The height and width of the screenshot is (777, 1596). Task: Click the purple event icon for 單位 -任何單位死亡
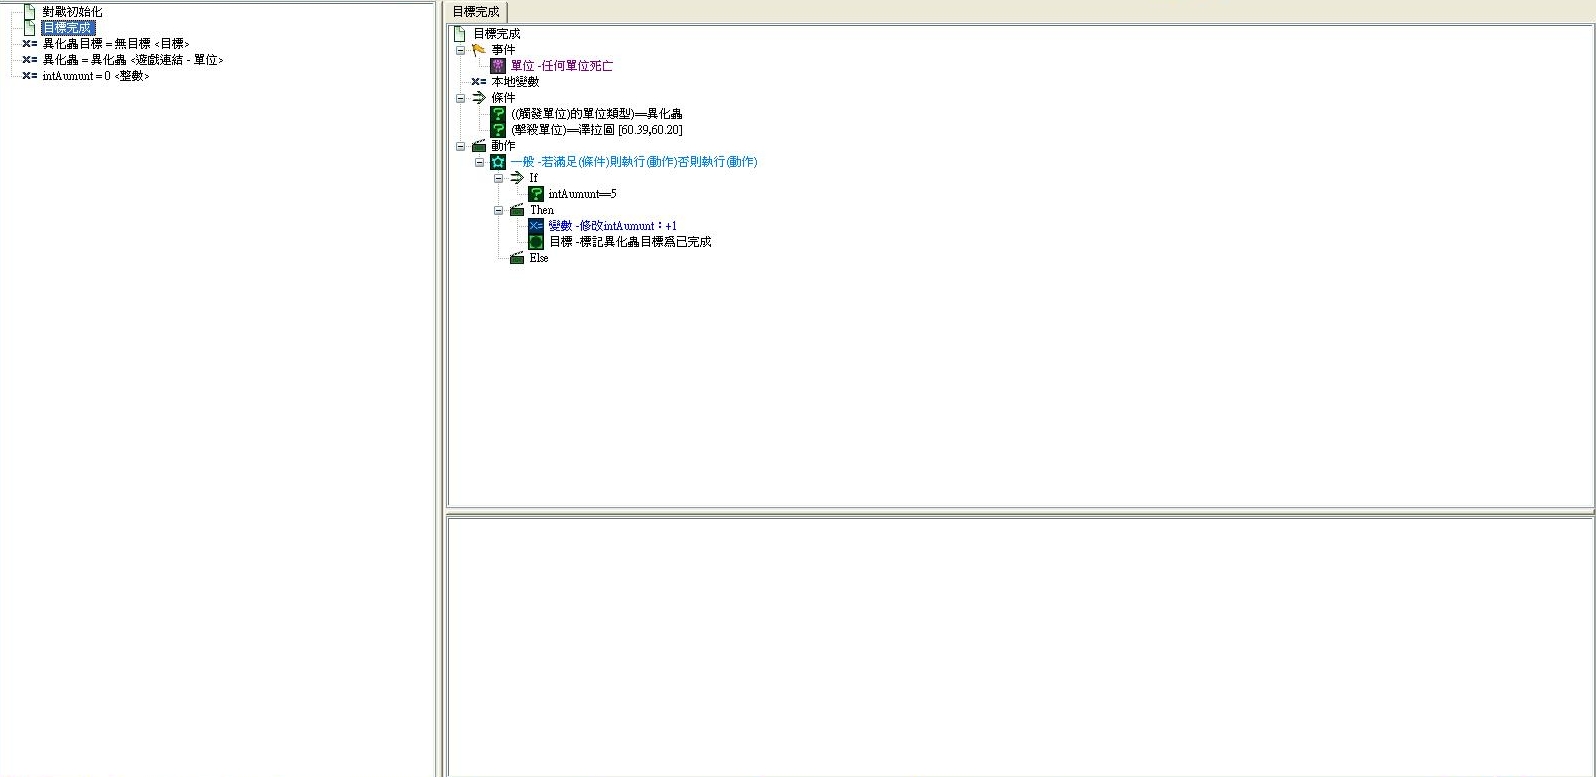[x=498, y=66]
